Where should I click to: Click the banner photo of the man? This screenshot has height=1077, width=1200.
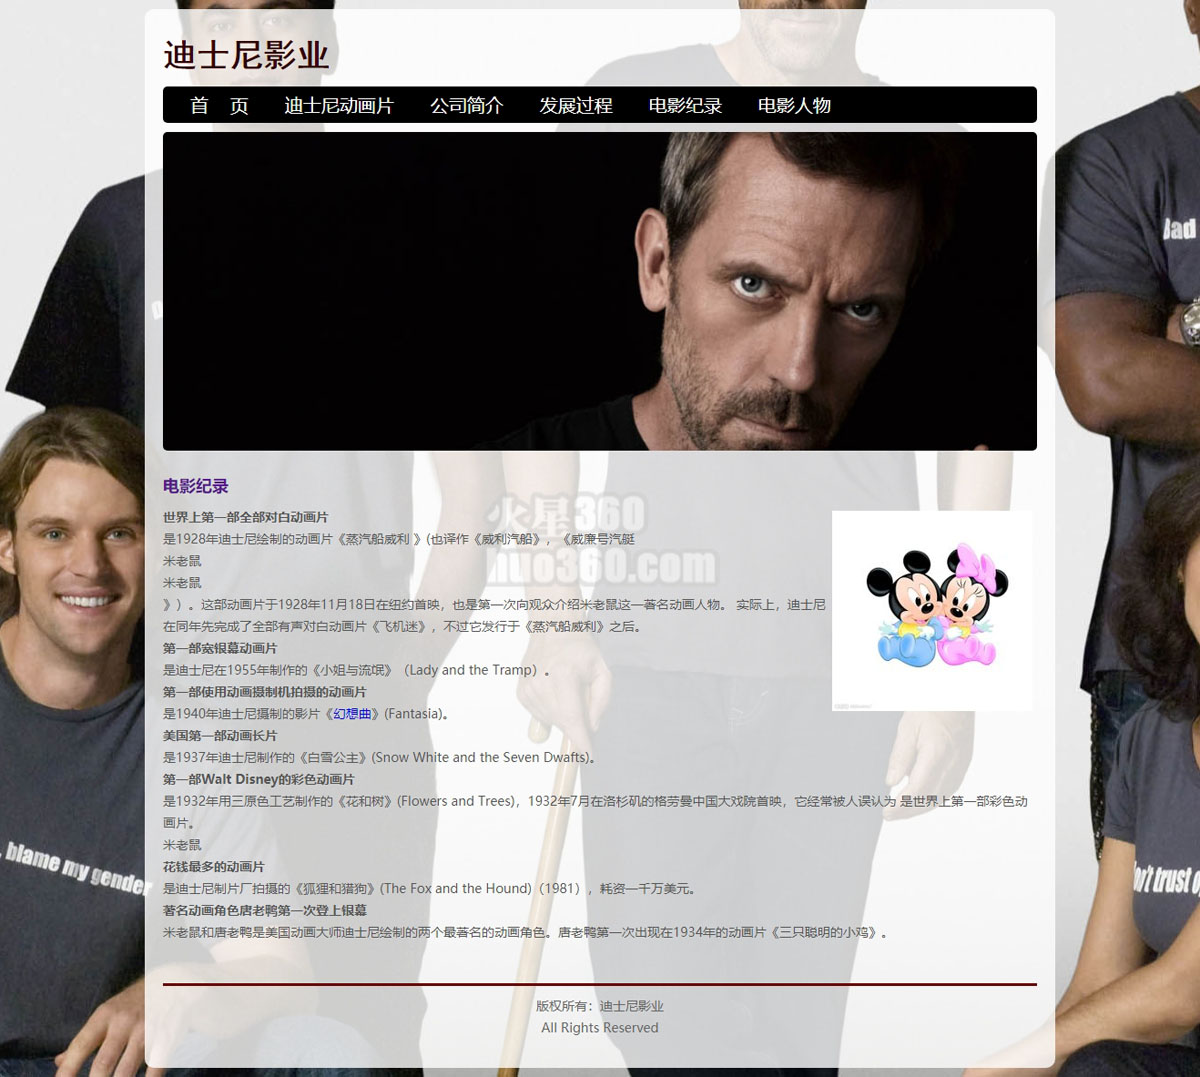click(600, 291)
